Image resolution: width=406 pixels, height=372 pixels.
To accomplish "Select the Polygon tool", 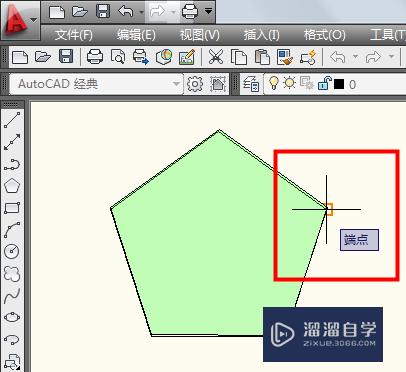I will coord(12,186).
